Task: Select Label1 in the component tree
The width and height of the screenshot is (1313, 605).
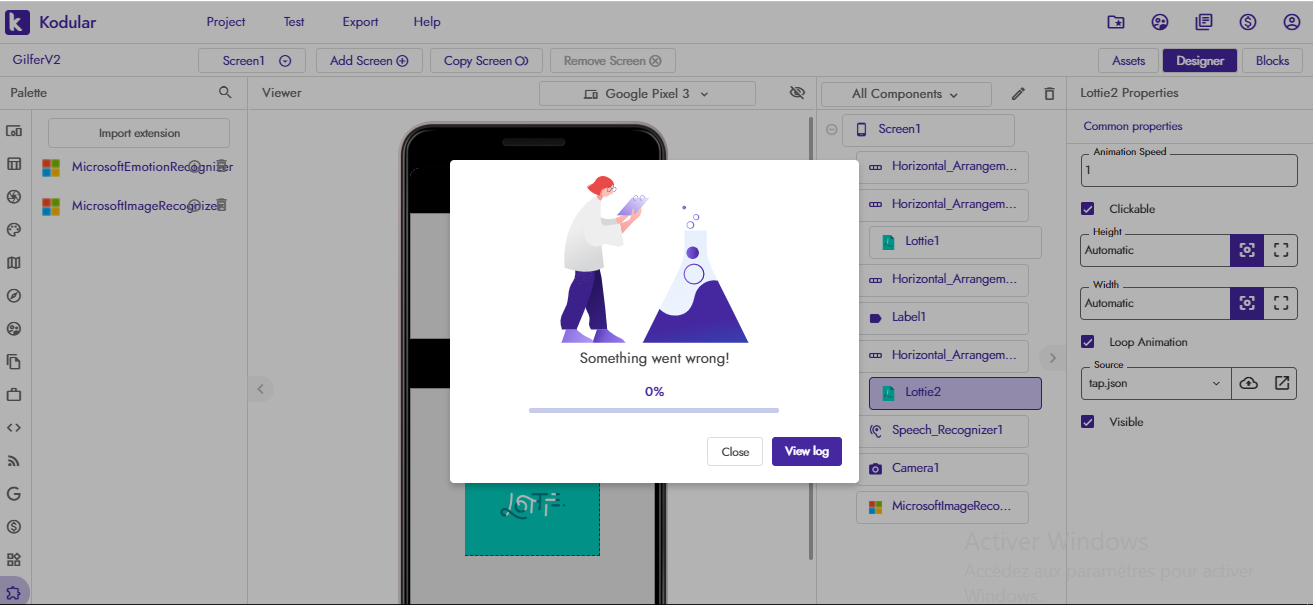Action: pos(942,318)
